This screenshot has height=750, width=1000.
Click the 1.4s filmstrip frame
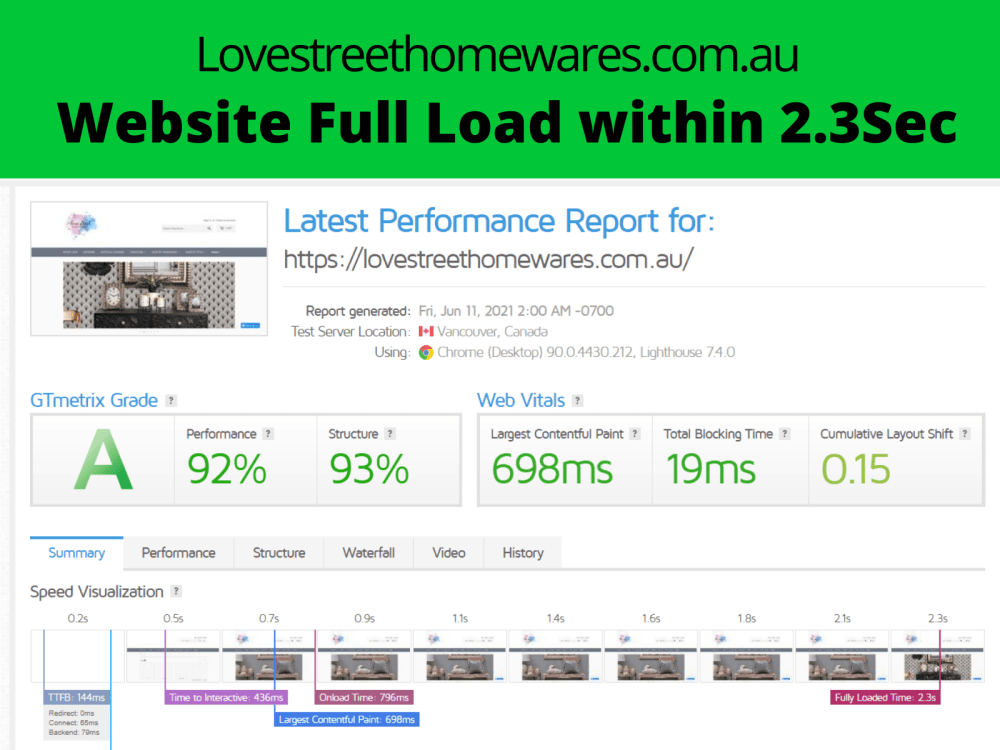point(555,656)
